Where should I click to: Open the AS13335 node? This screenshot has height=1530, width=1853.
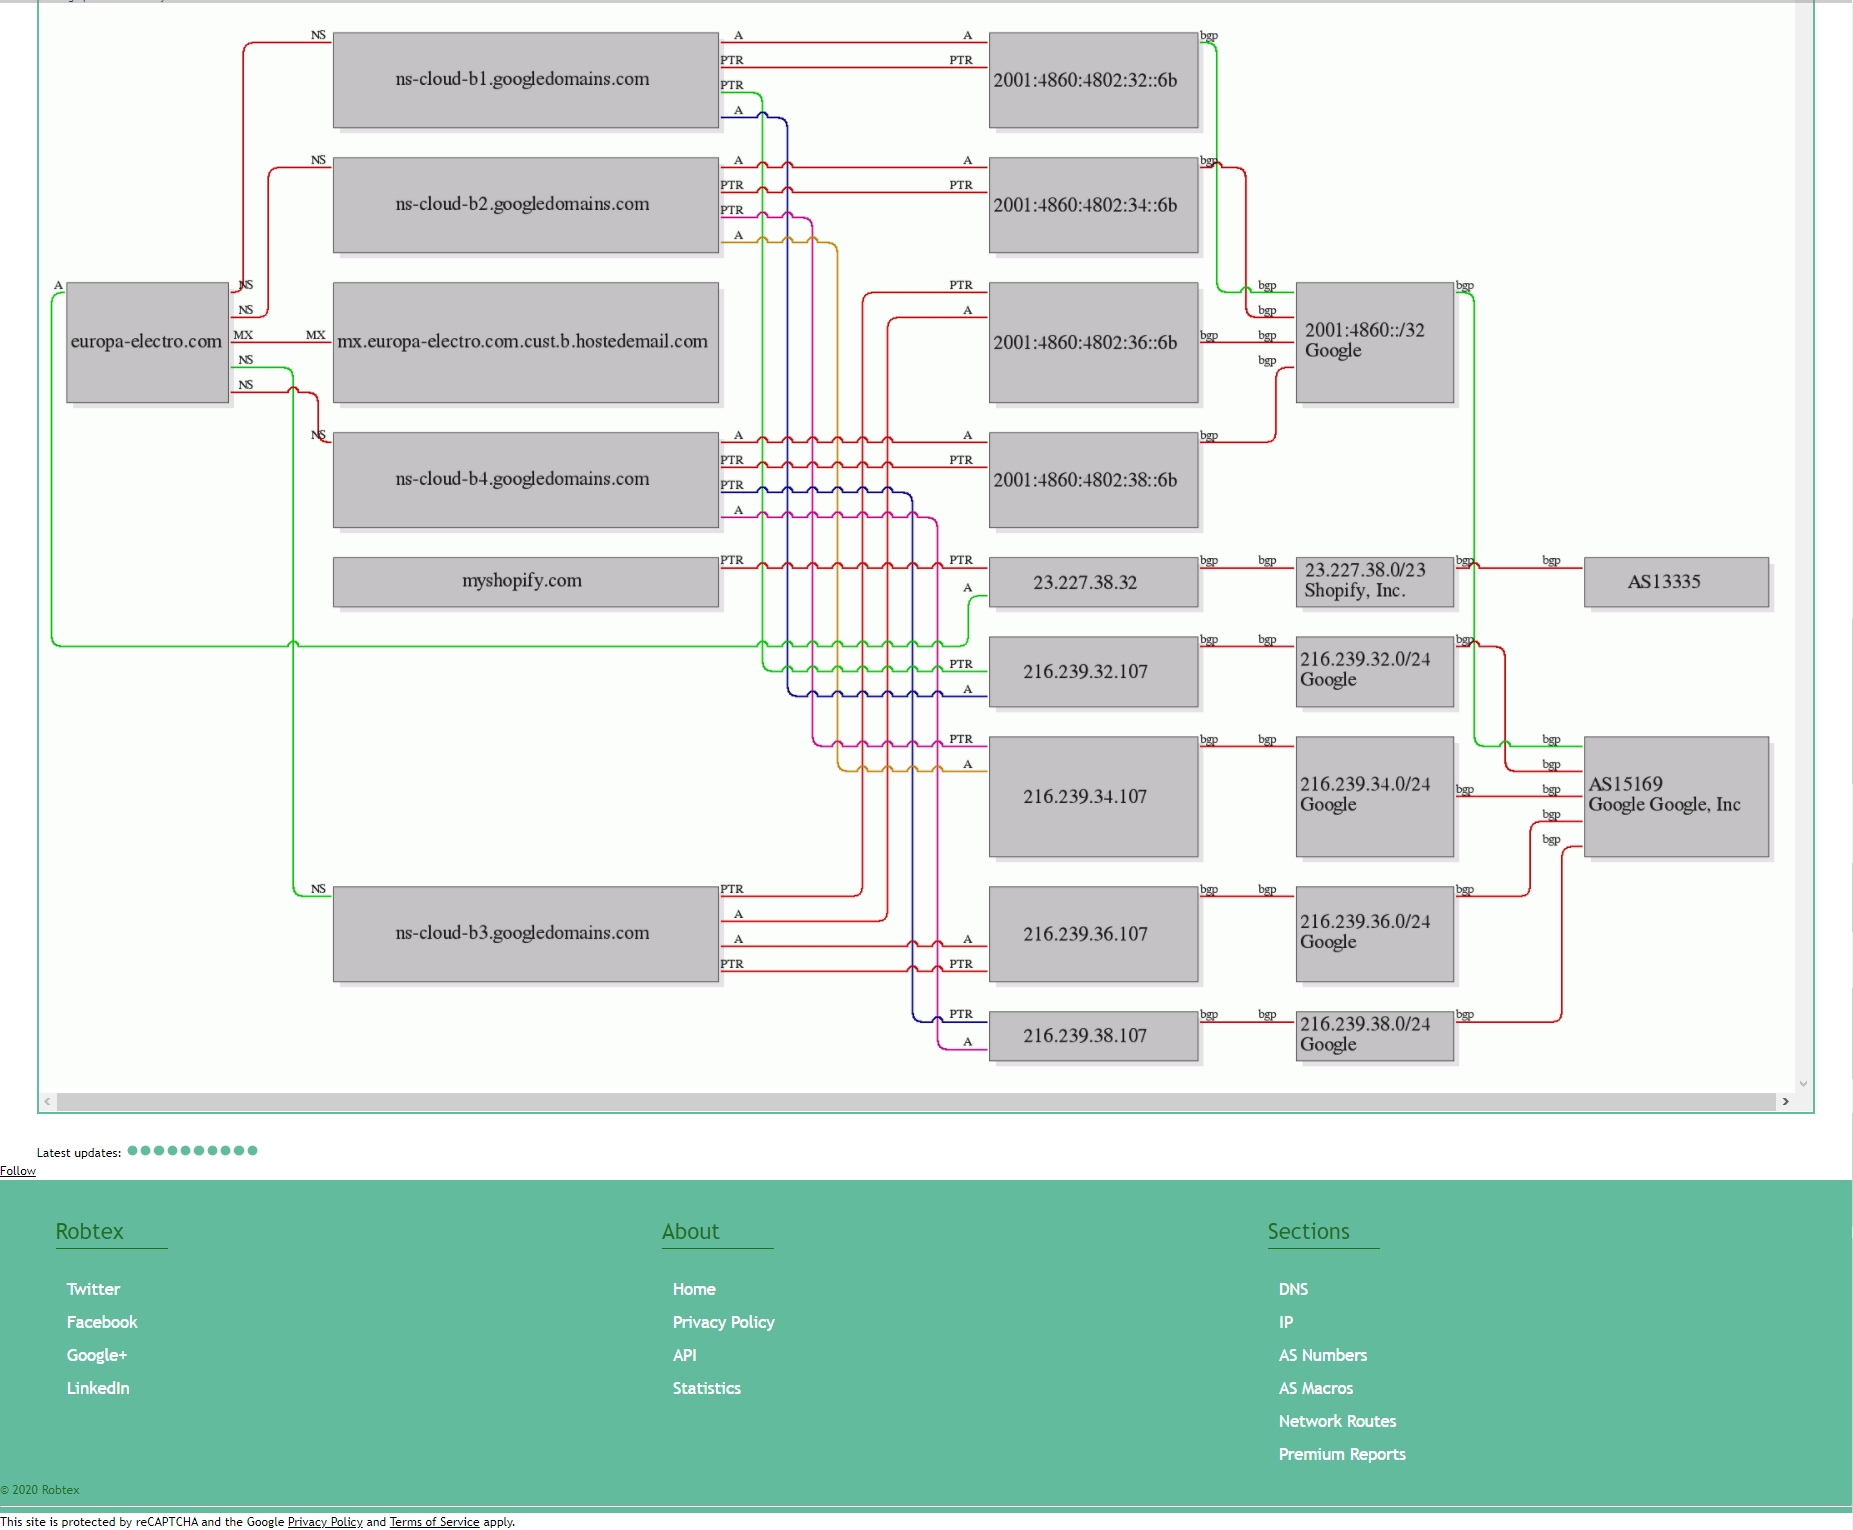pyautogui.click(x=1677, y=582)
